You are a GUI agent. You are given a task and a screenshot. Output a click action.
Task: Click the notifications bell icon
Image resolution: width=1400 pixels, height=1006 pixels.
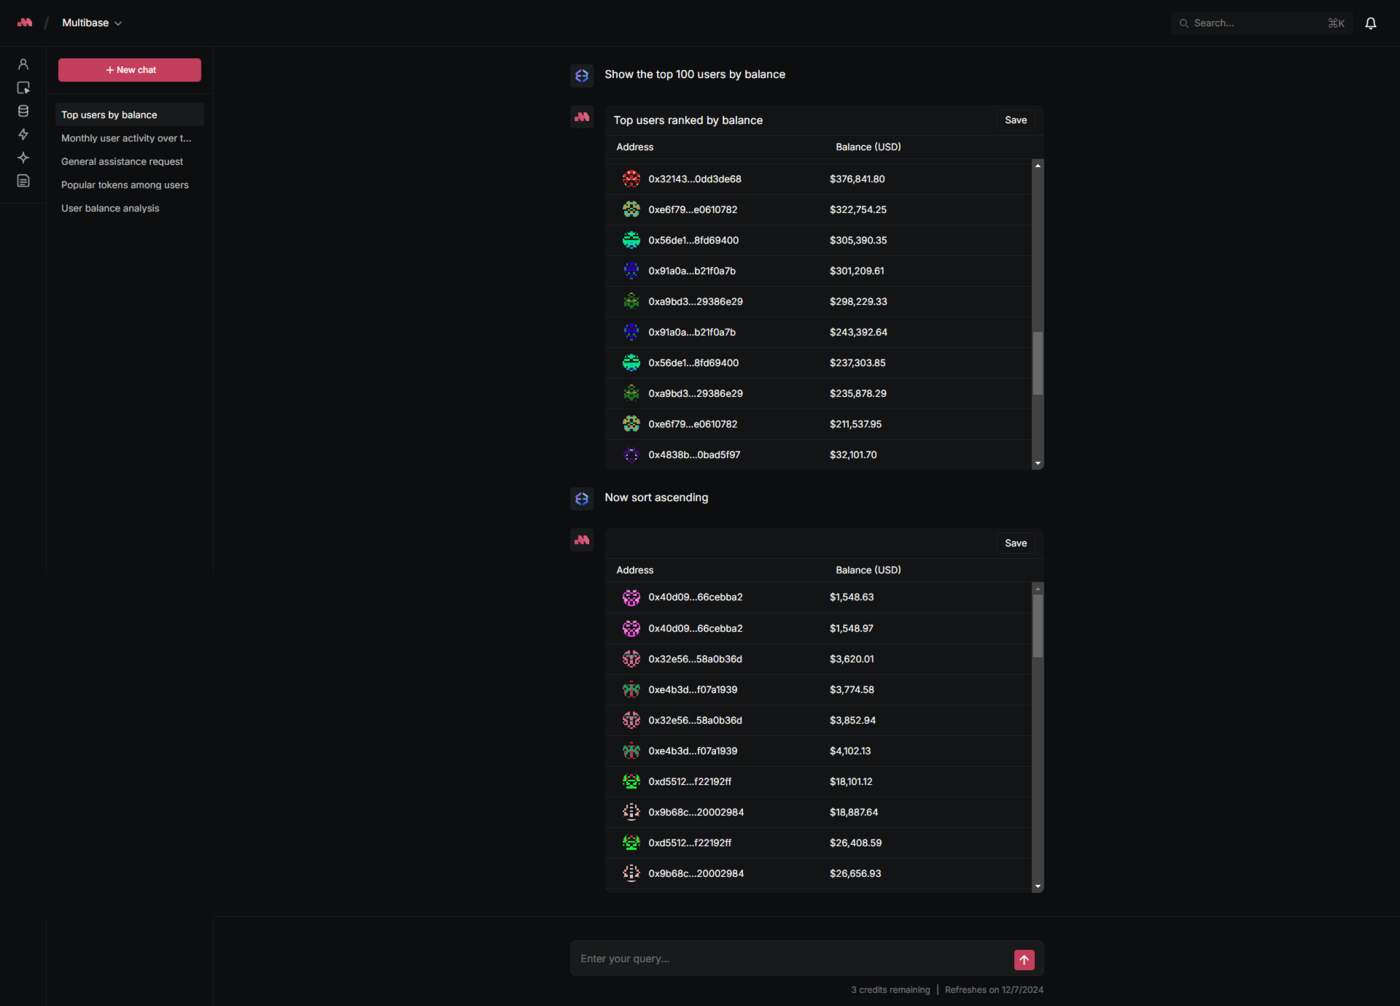pyautogui.click(x=1371, y=23)
